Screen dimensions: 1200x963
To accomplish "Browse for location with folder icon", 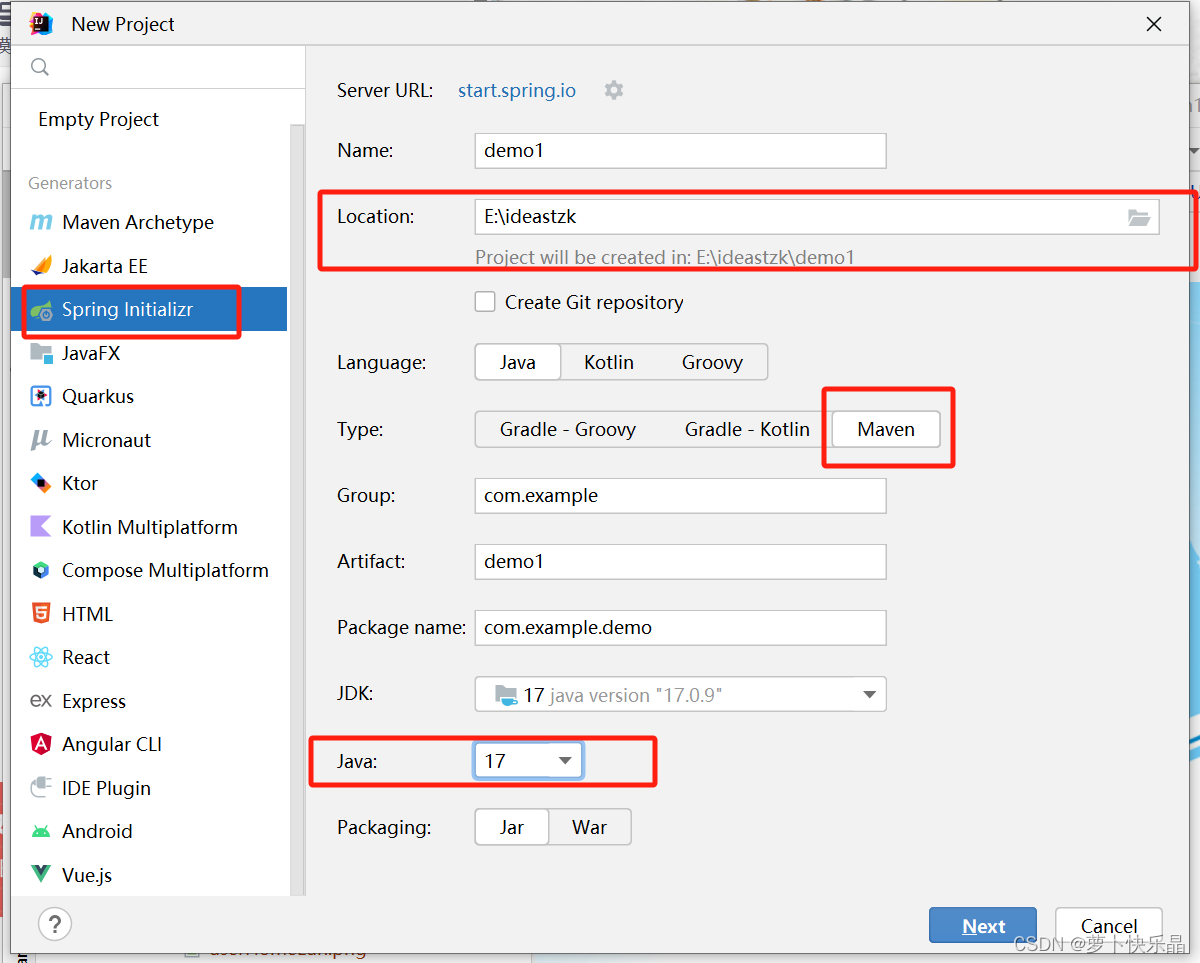I will coord(1139,217).
